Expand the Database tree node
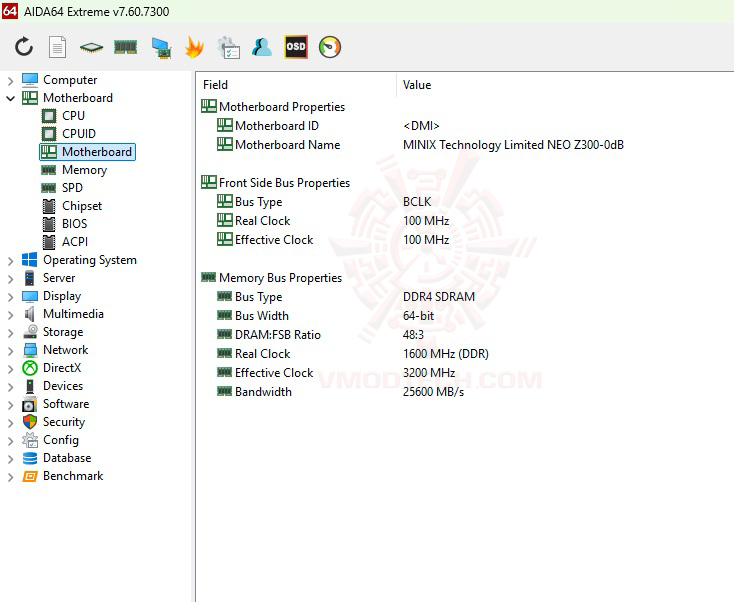Image resolution: width=734 pixels, height=602 pixels. 10,459
